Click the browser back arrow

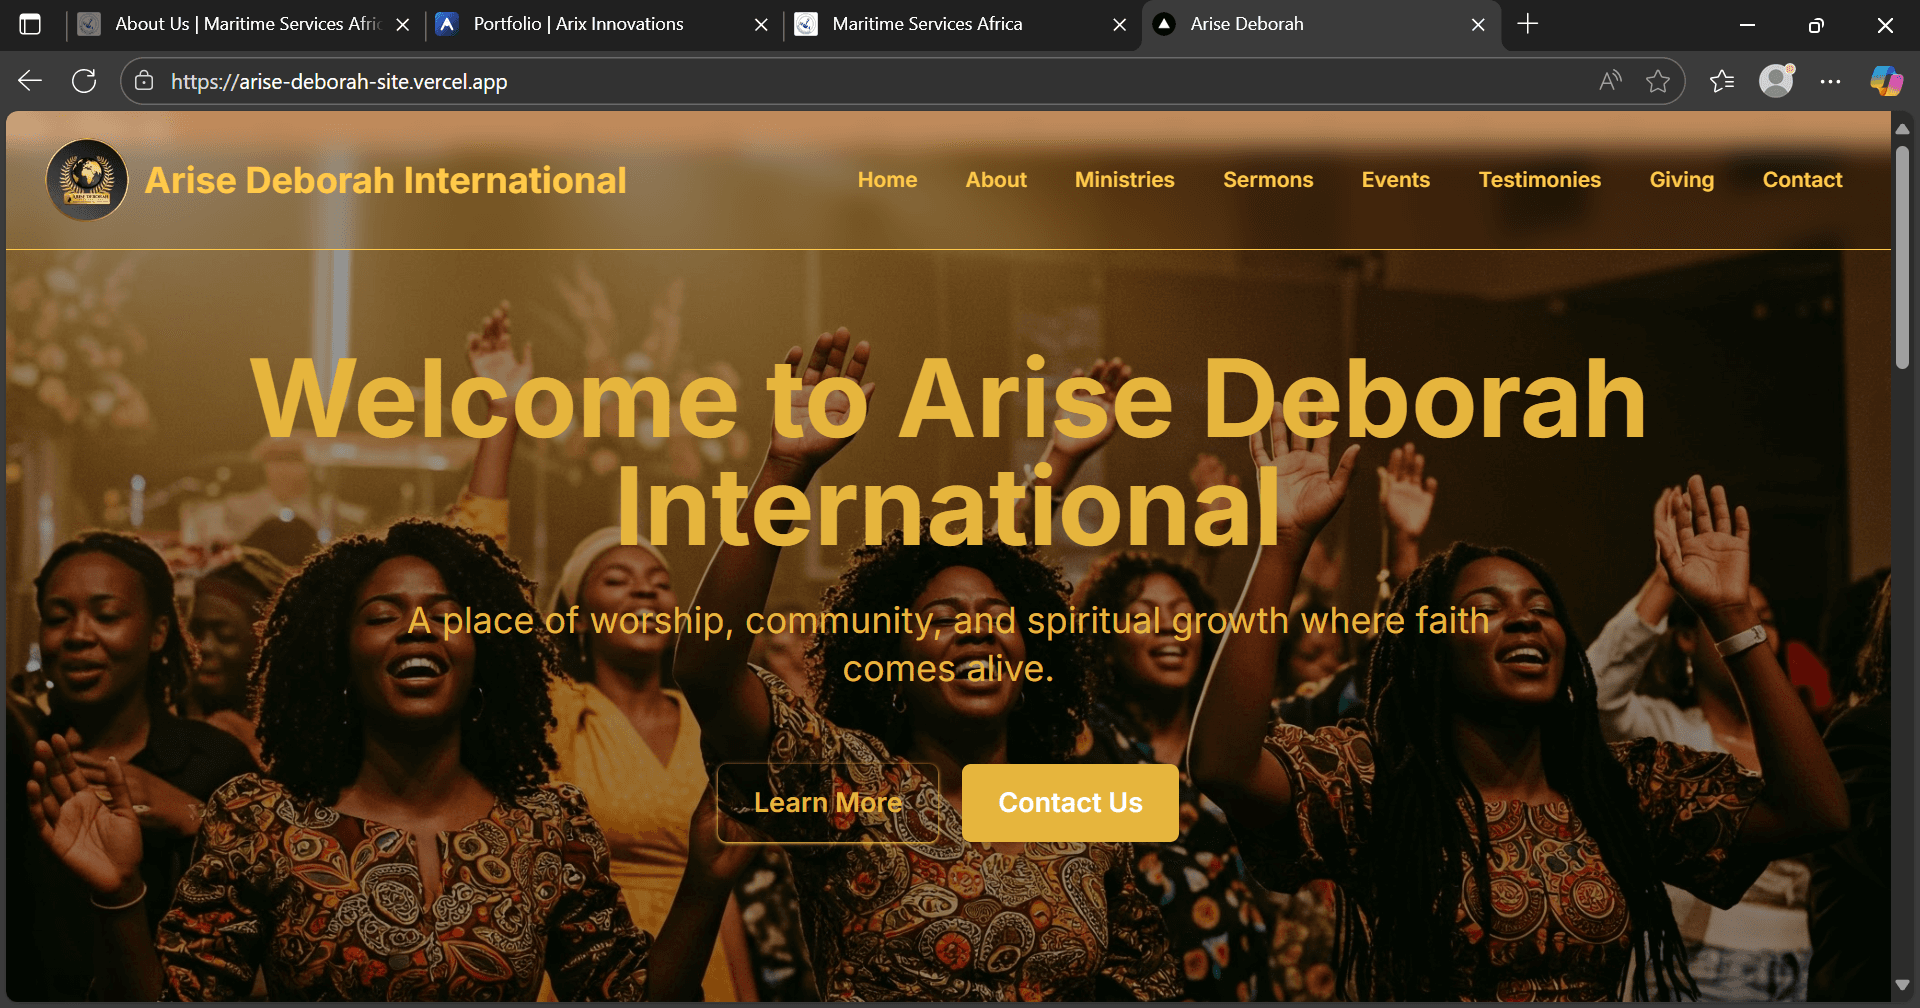(30, 81)
